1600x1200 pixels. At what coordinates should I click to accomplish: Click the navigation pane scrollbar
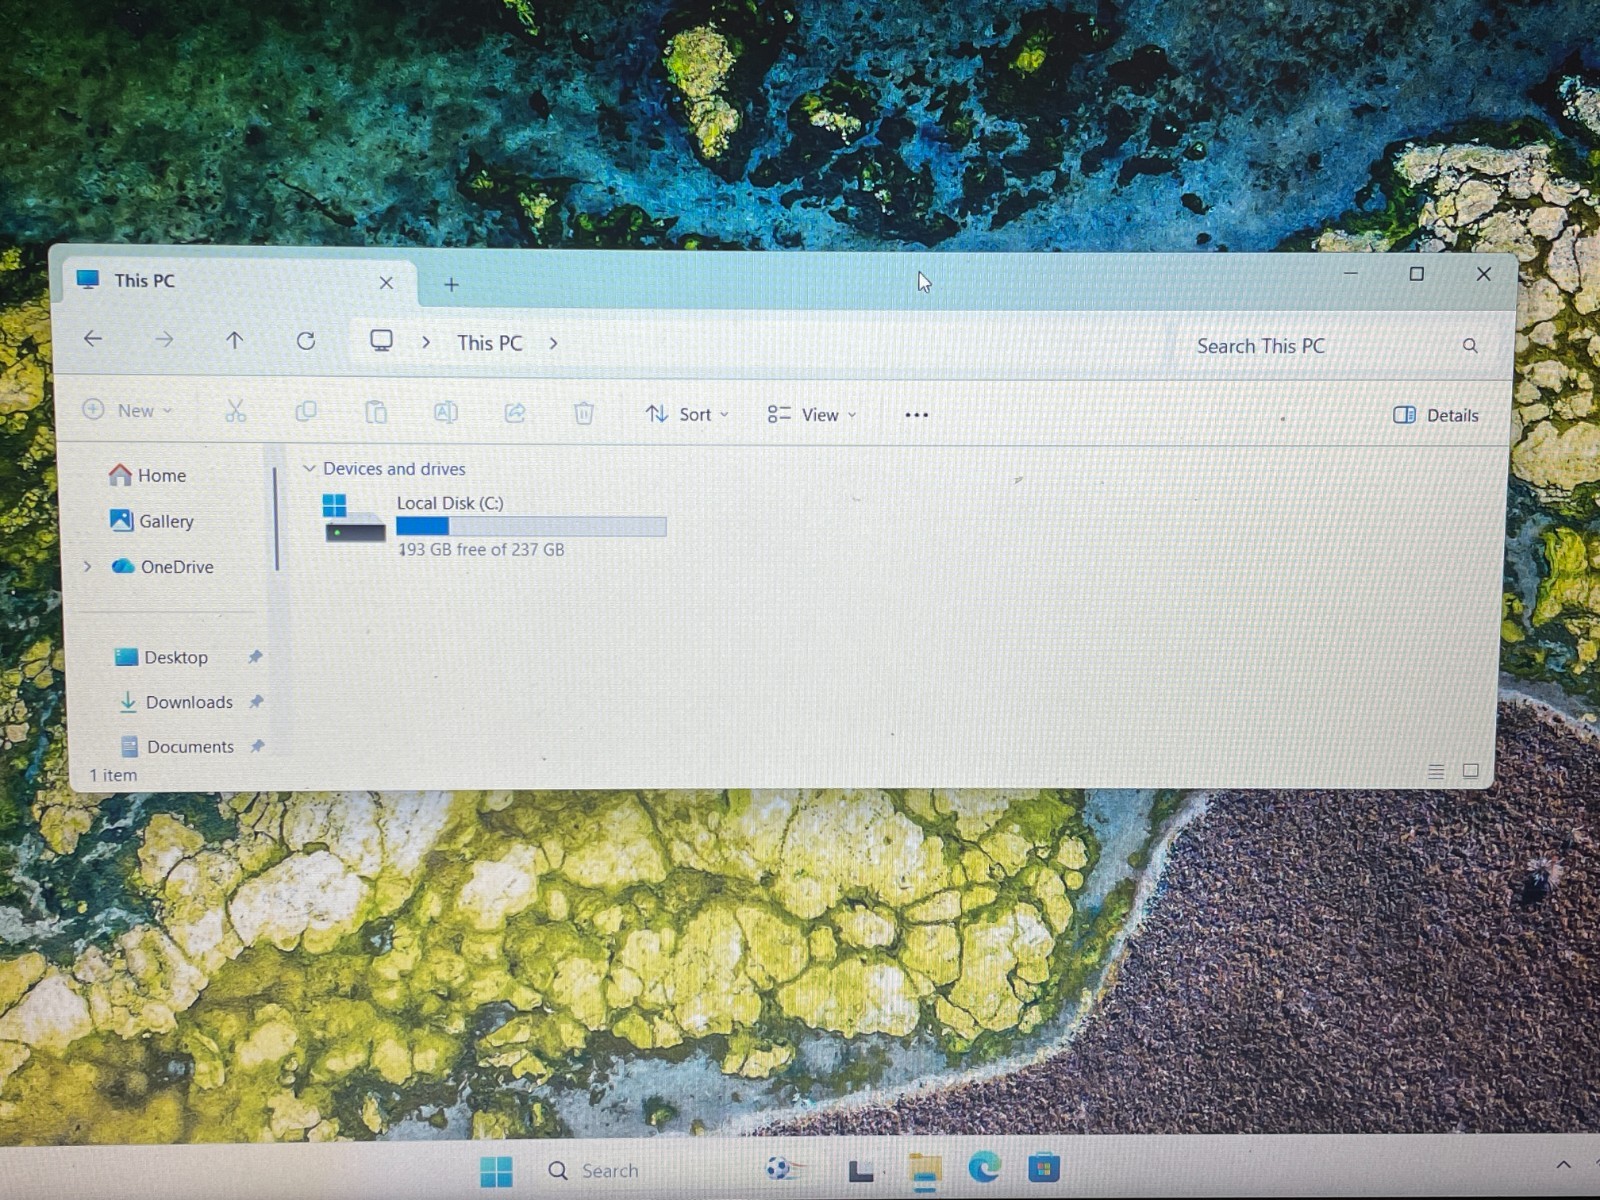pos(276,520)
